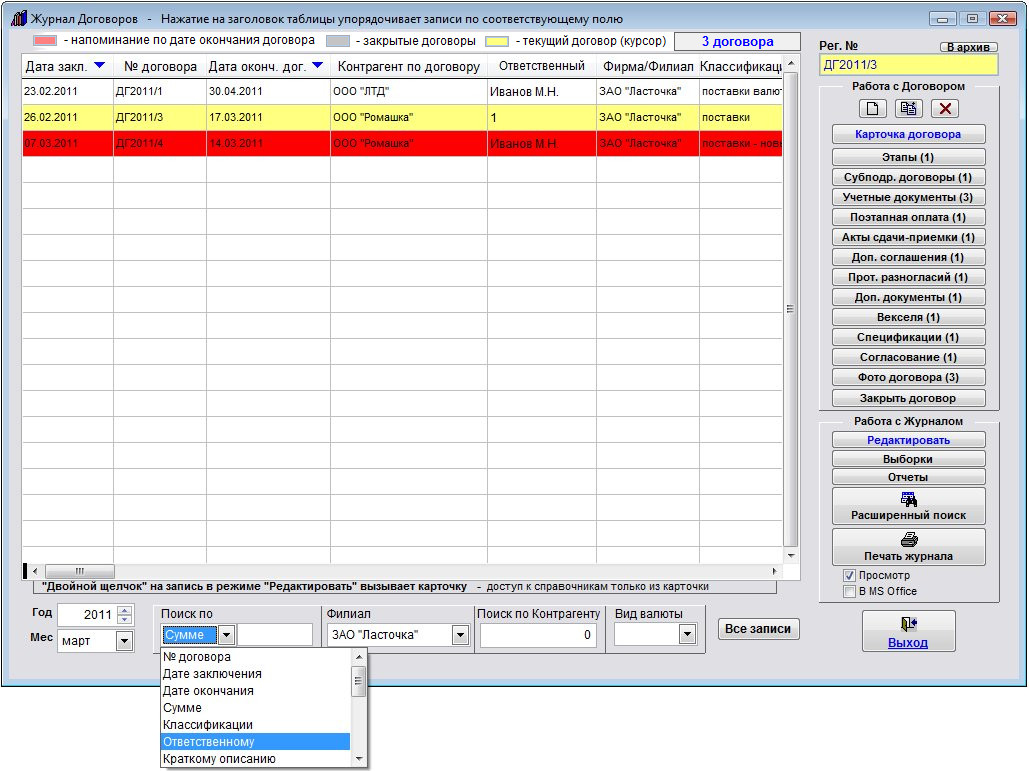Expand the Филиал dropdown
This screenshot has width=1029, height=771.
coord(460,634)
